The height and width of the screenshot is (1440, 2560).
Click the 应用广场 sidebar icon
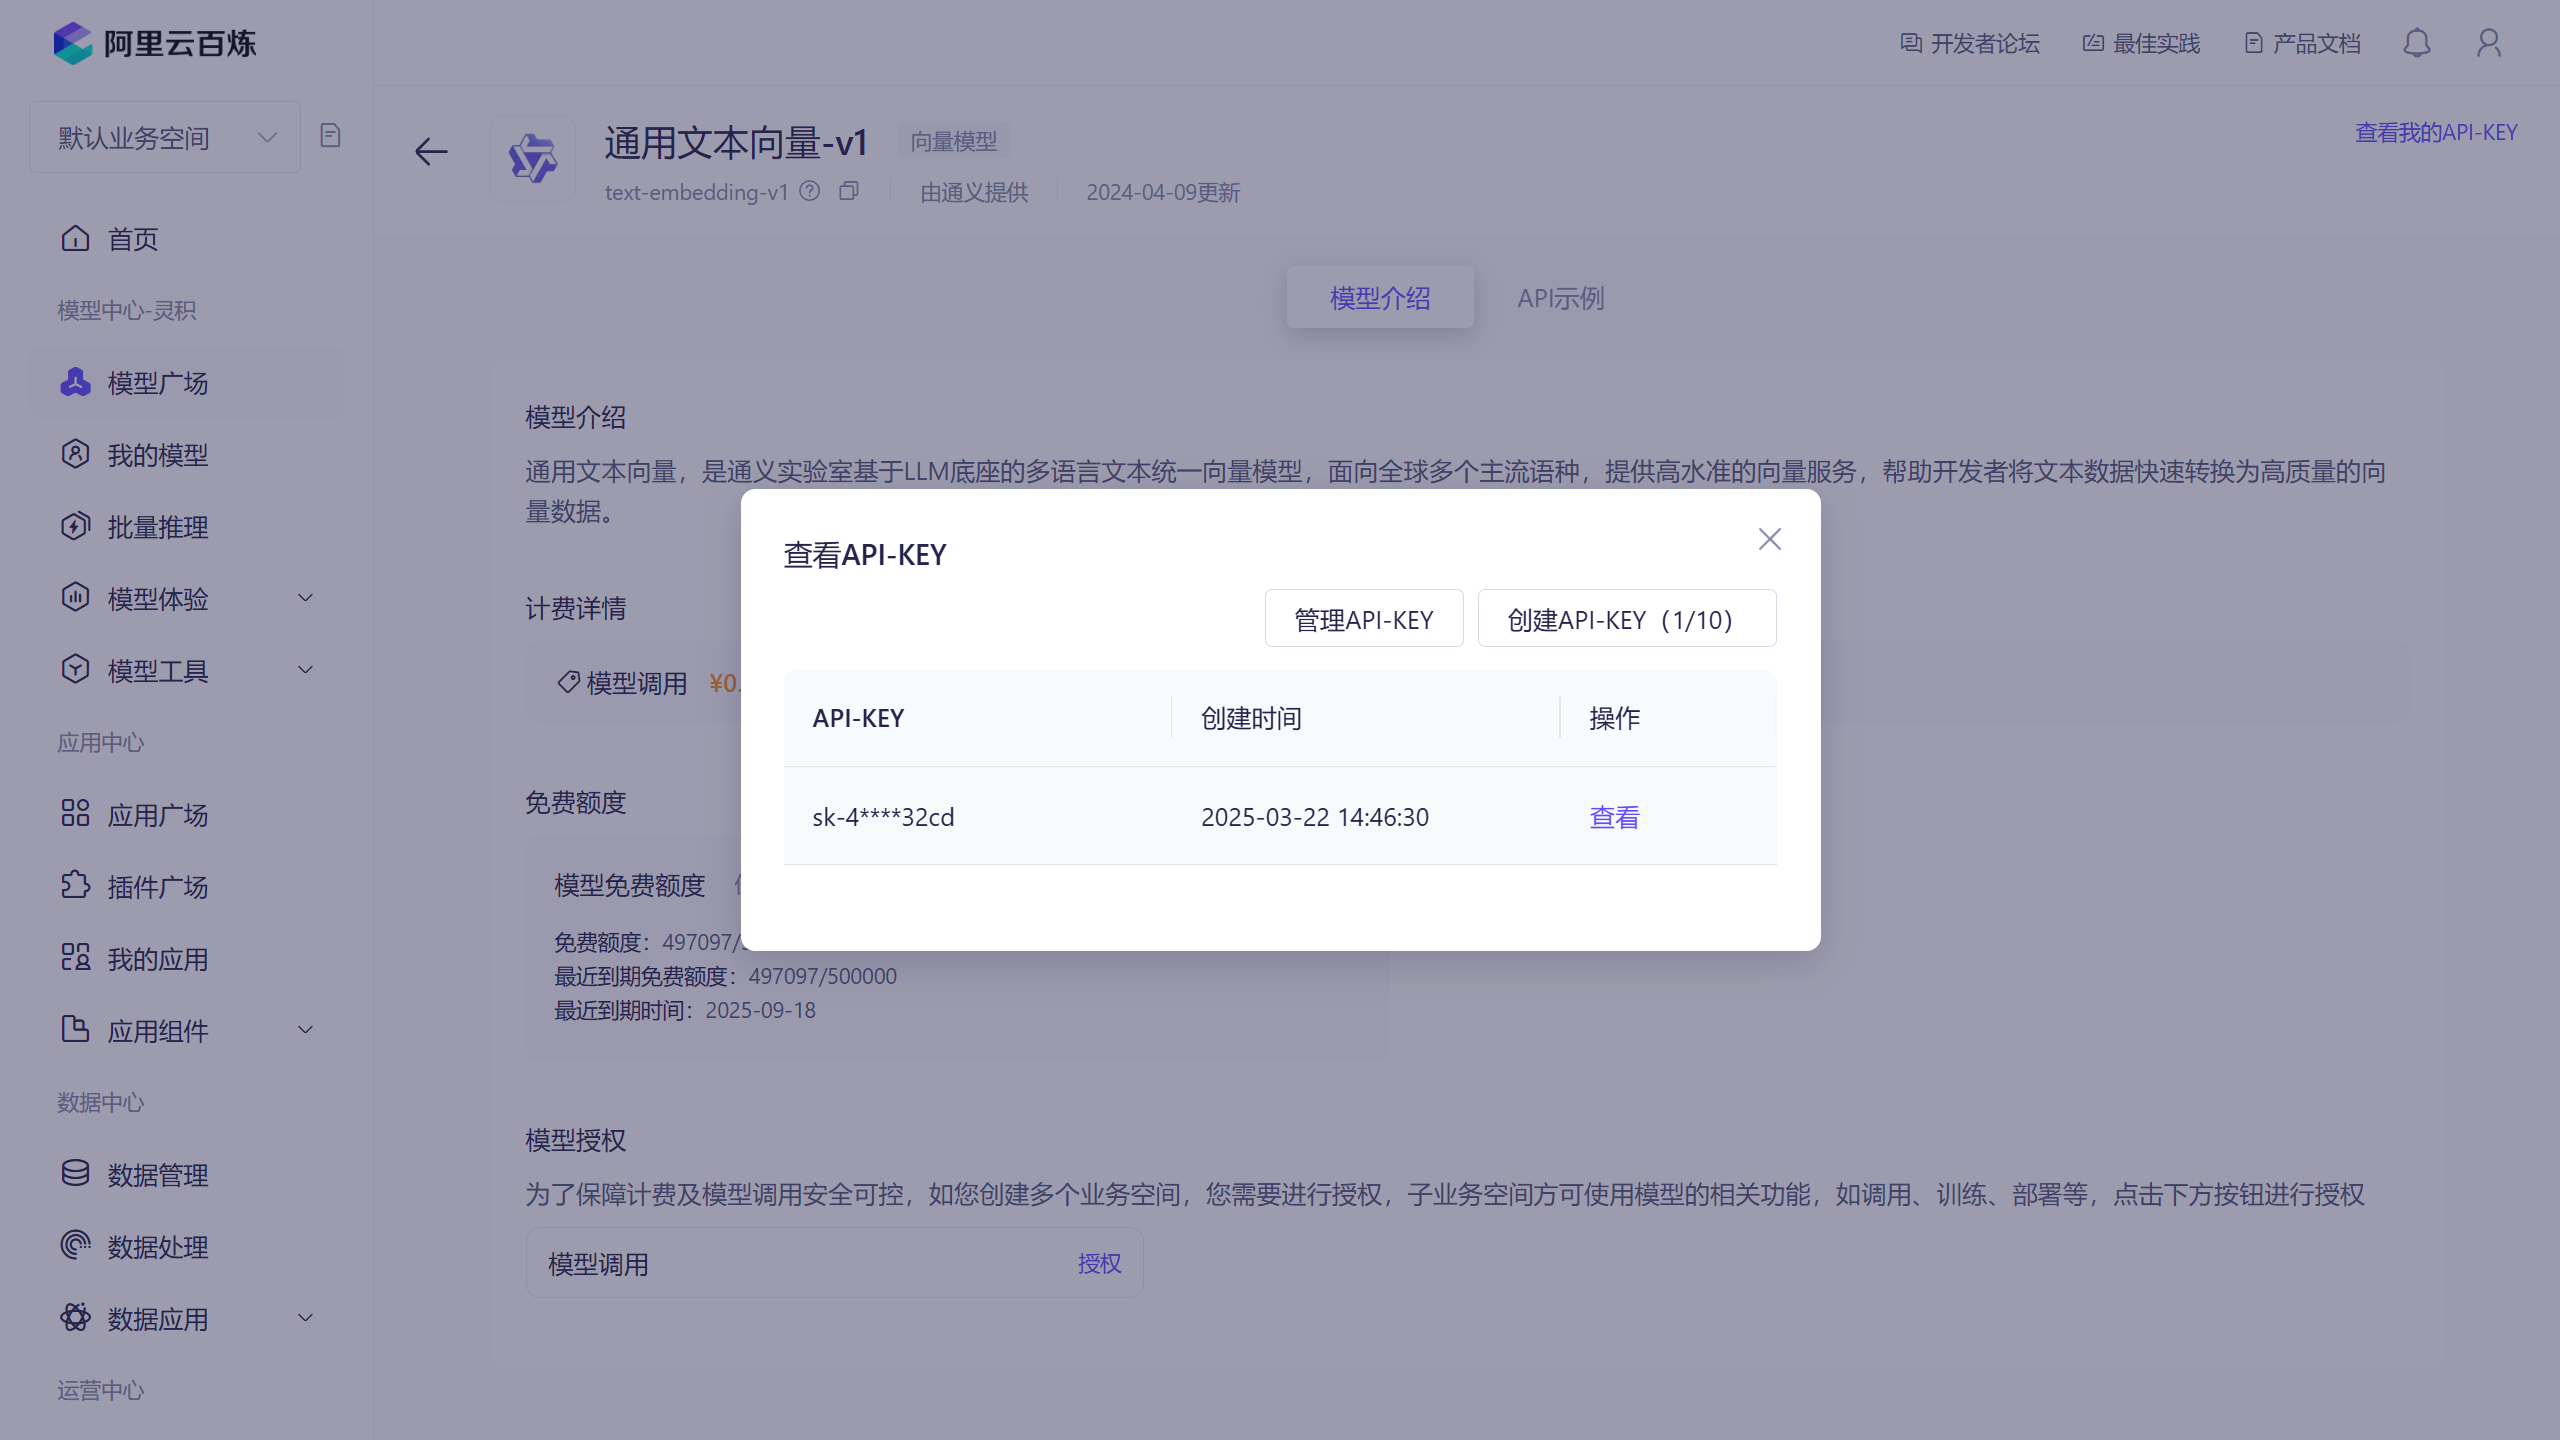point(75,814)
